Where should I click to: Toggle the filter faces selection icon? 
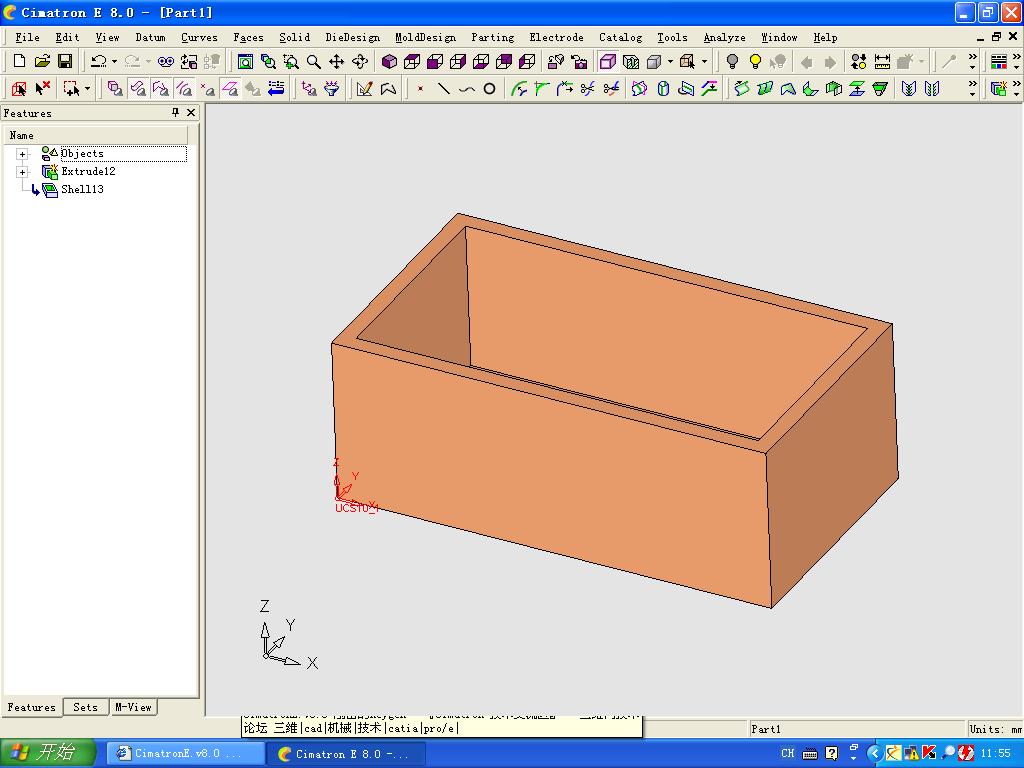point(138,88)
